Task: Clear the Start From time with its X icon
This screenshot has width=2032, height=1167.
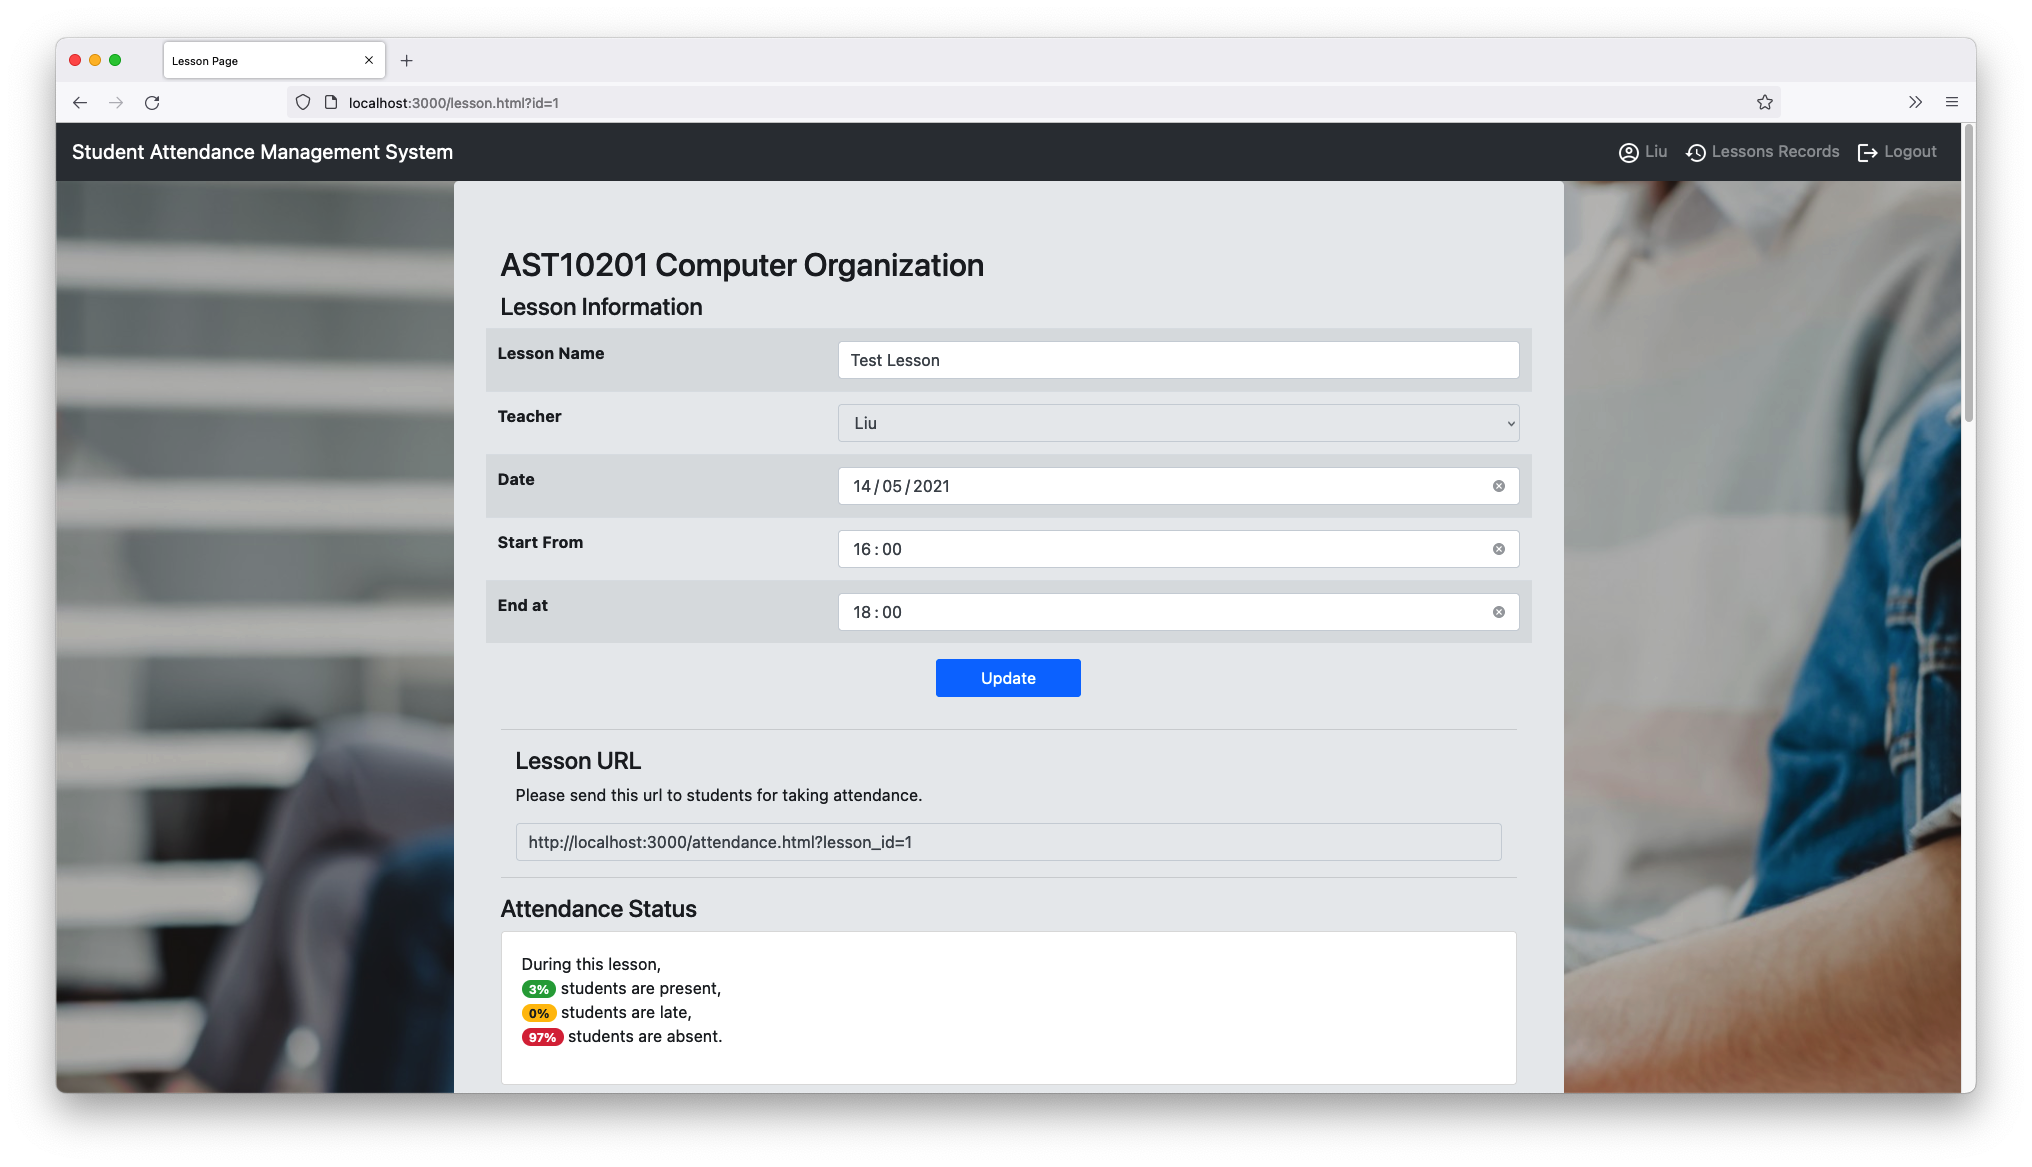Action: (x=1498, y=549)
